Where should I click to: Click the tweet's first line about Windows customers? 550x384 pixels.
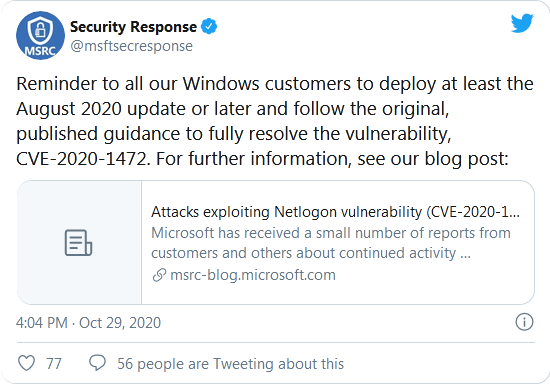(x=275, y=84)
